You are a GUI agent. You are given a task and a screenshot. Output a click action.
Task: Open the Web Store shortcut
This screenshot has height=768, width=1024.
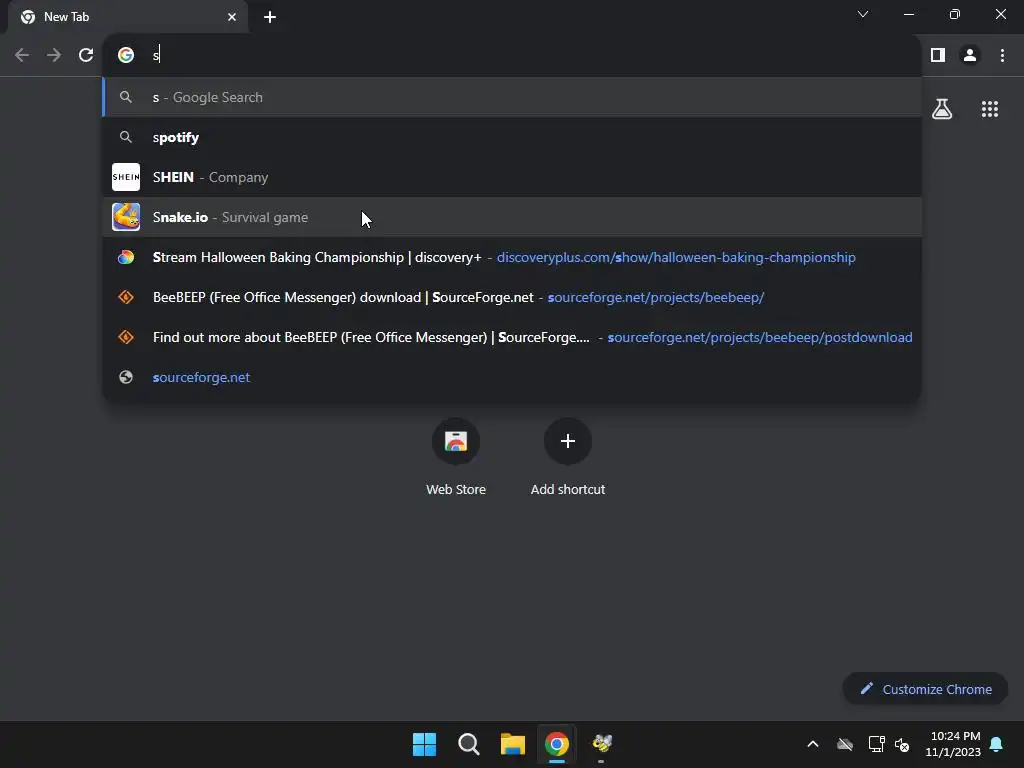(x=456, y=456)
